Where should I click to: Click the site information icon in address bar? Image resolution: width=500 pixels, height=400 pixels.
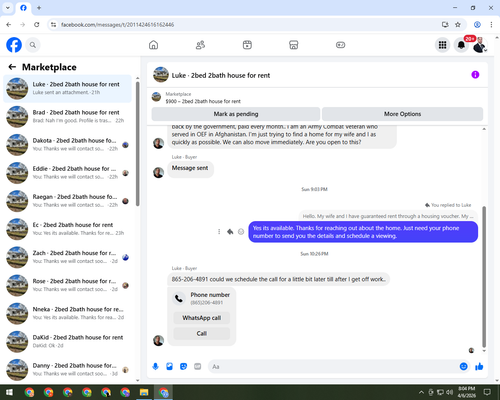54,25
